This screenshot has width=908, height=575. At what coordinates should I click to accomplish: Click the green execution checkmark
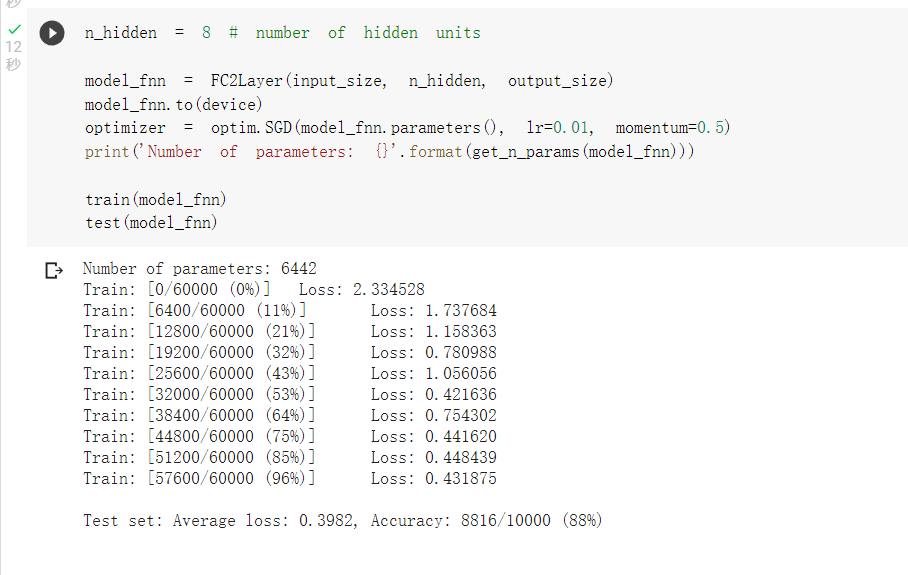[13, 30]
